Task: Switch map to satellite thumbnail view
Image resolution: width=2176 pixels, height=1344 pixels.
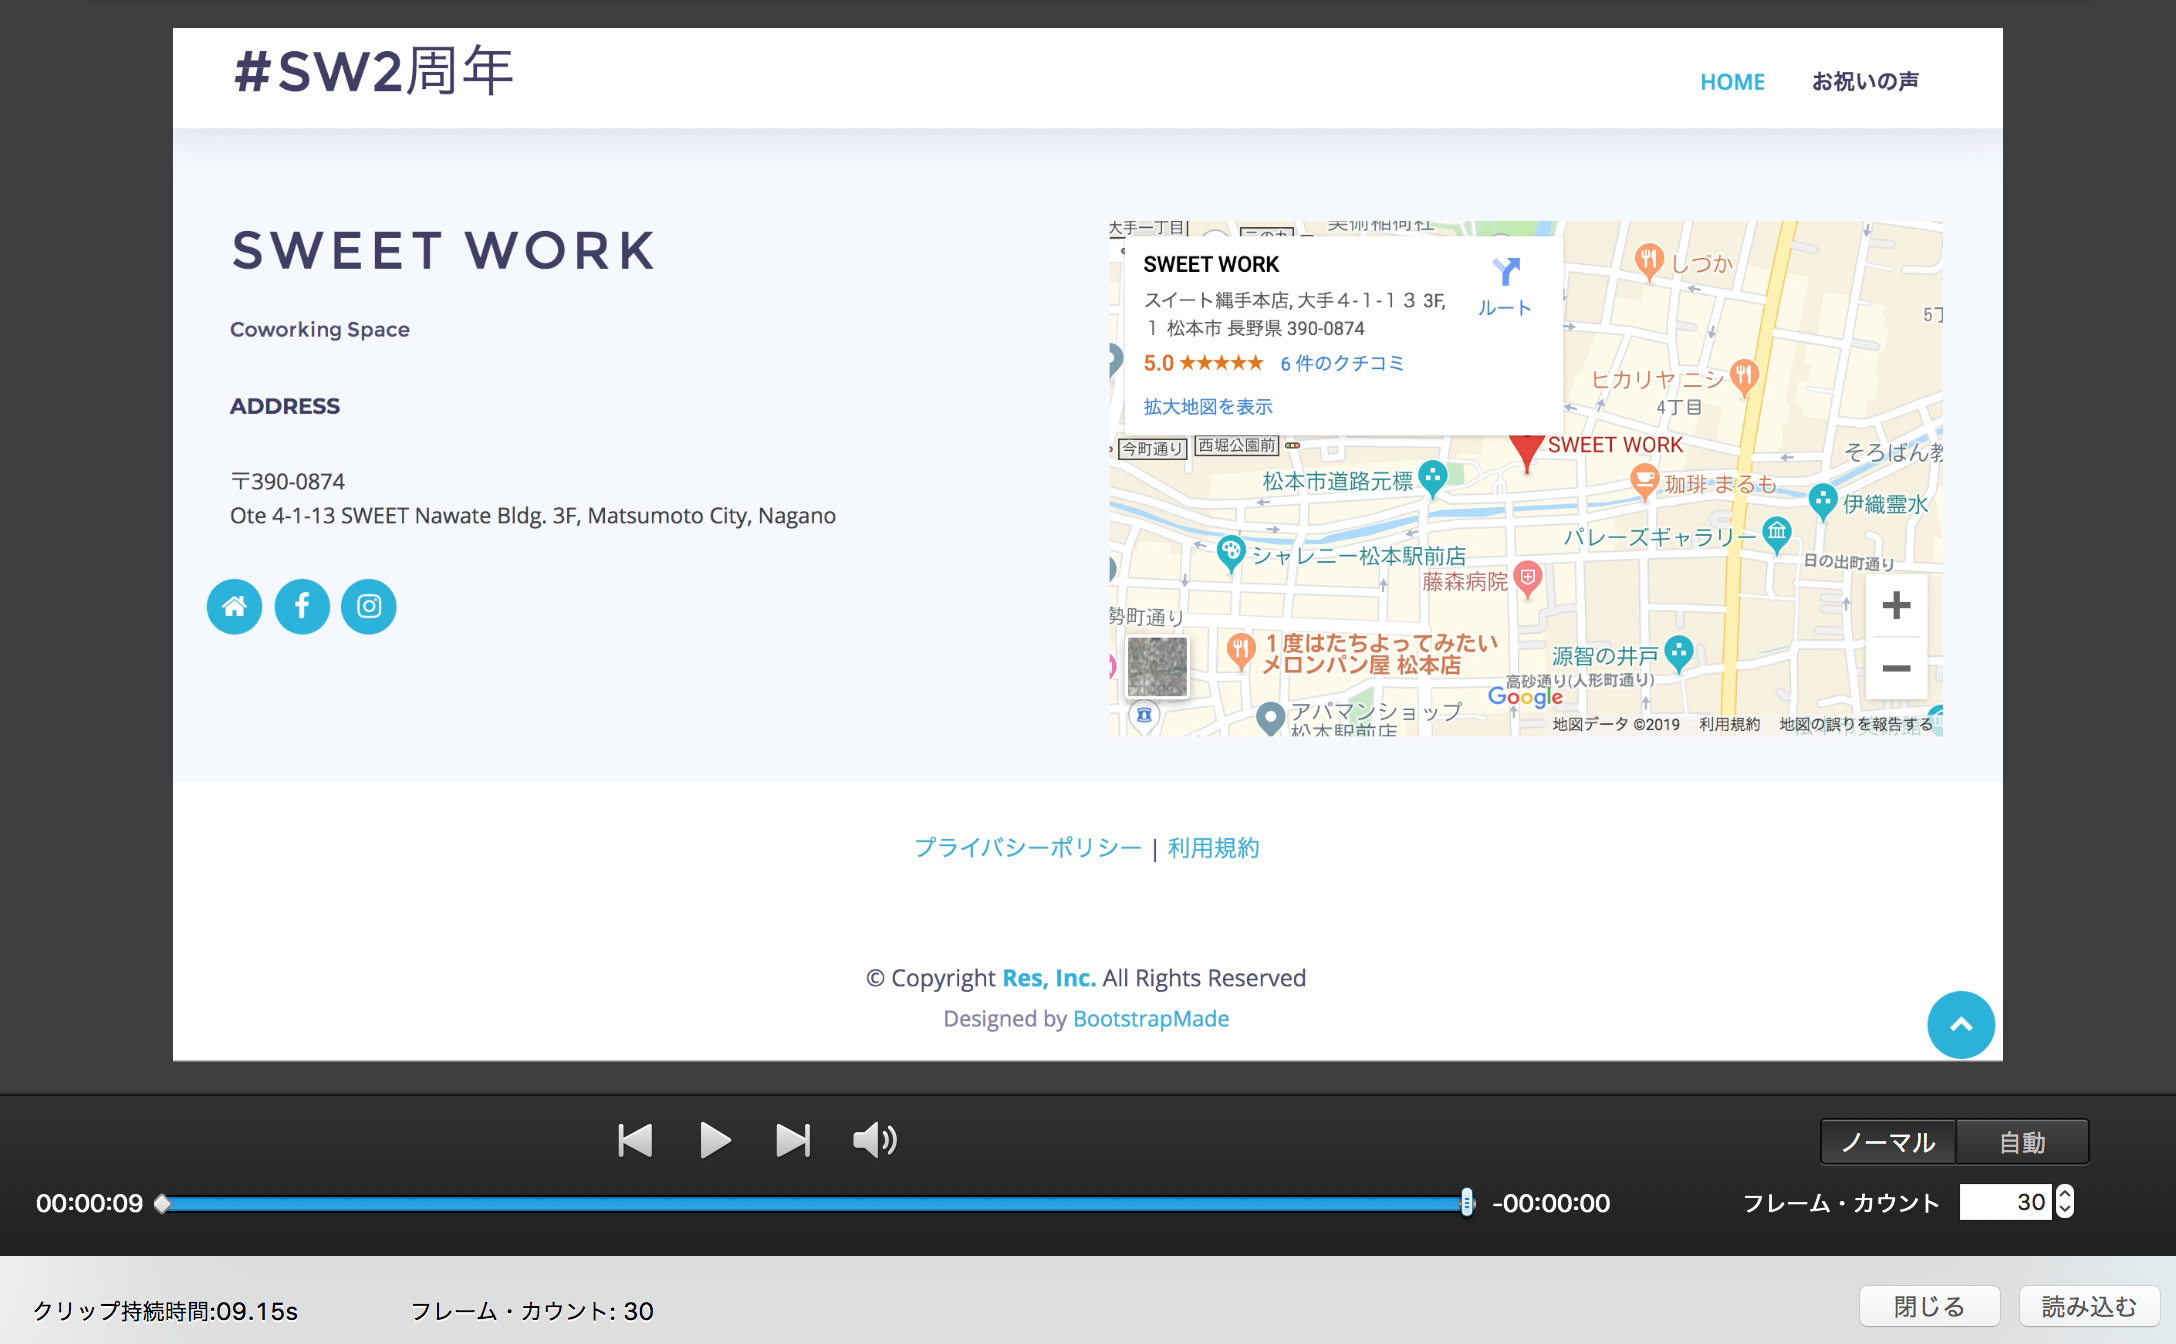Action: [x=1157, y=666]
